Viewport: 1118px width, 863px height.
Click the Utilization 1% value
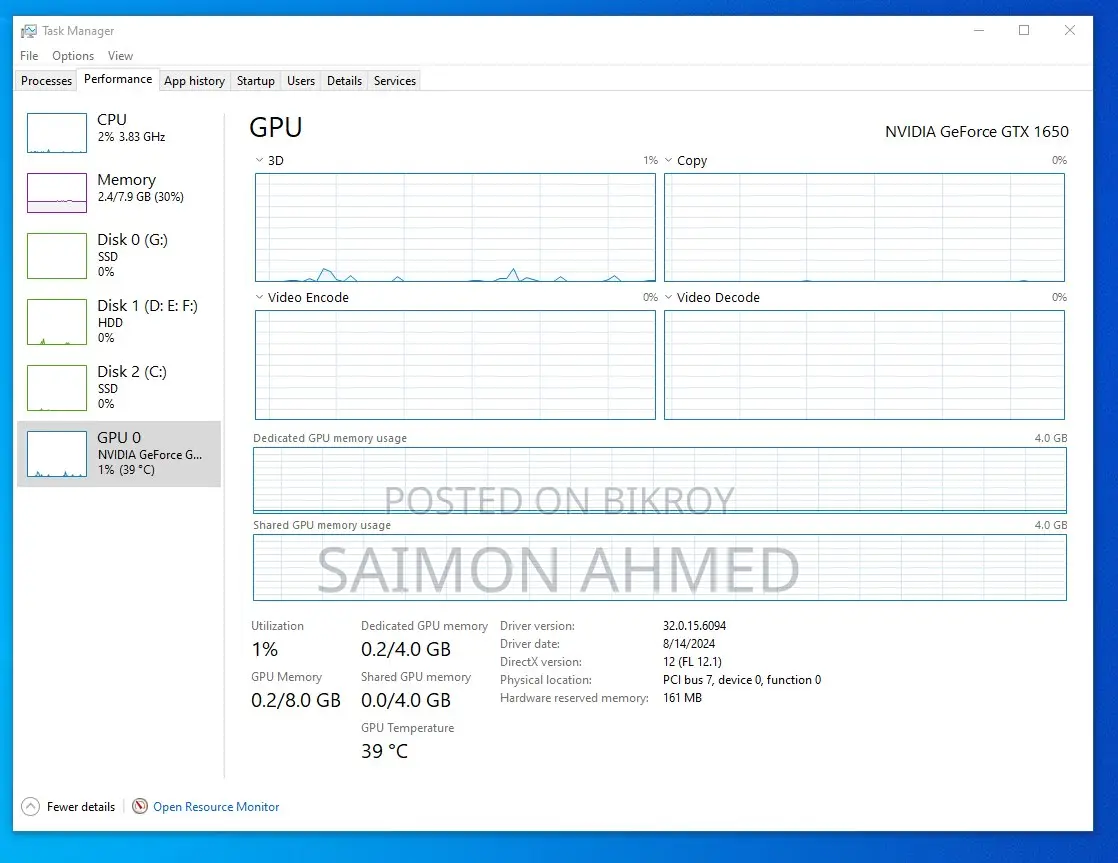pos(265,649)
